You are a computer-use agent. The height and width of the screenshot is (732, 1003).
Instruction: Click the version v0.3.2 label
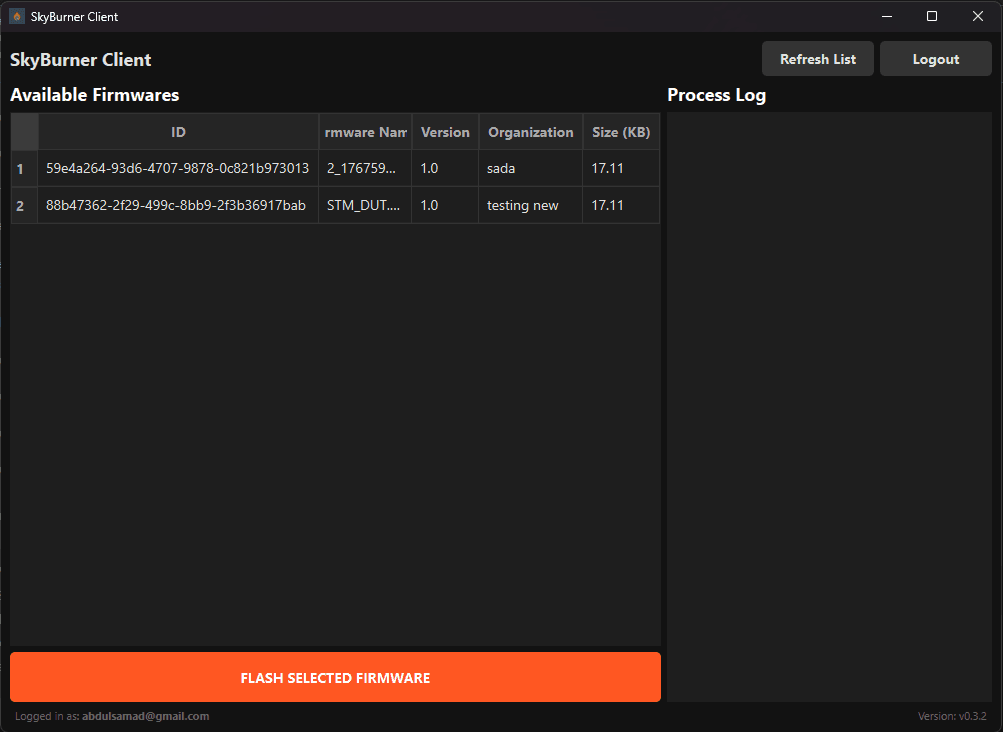tap(954, 716)
